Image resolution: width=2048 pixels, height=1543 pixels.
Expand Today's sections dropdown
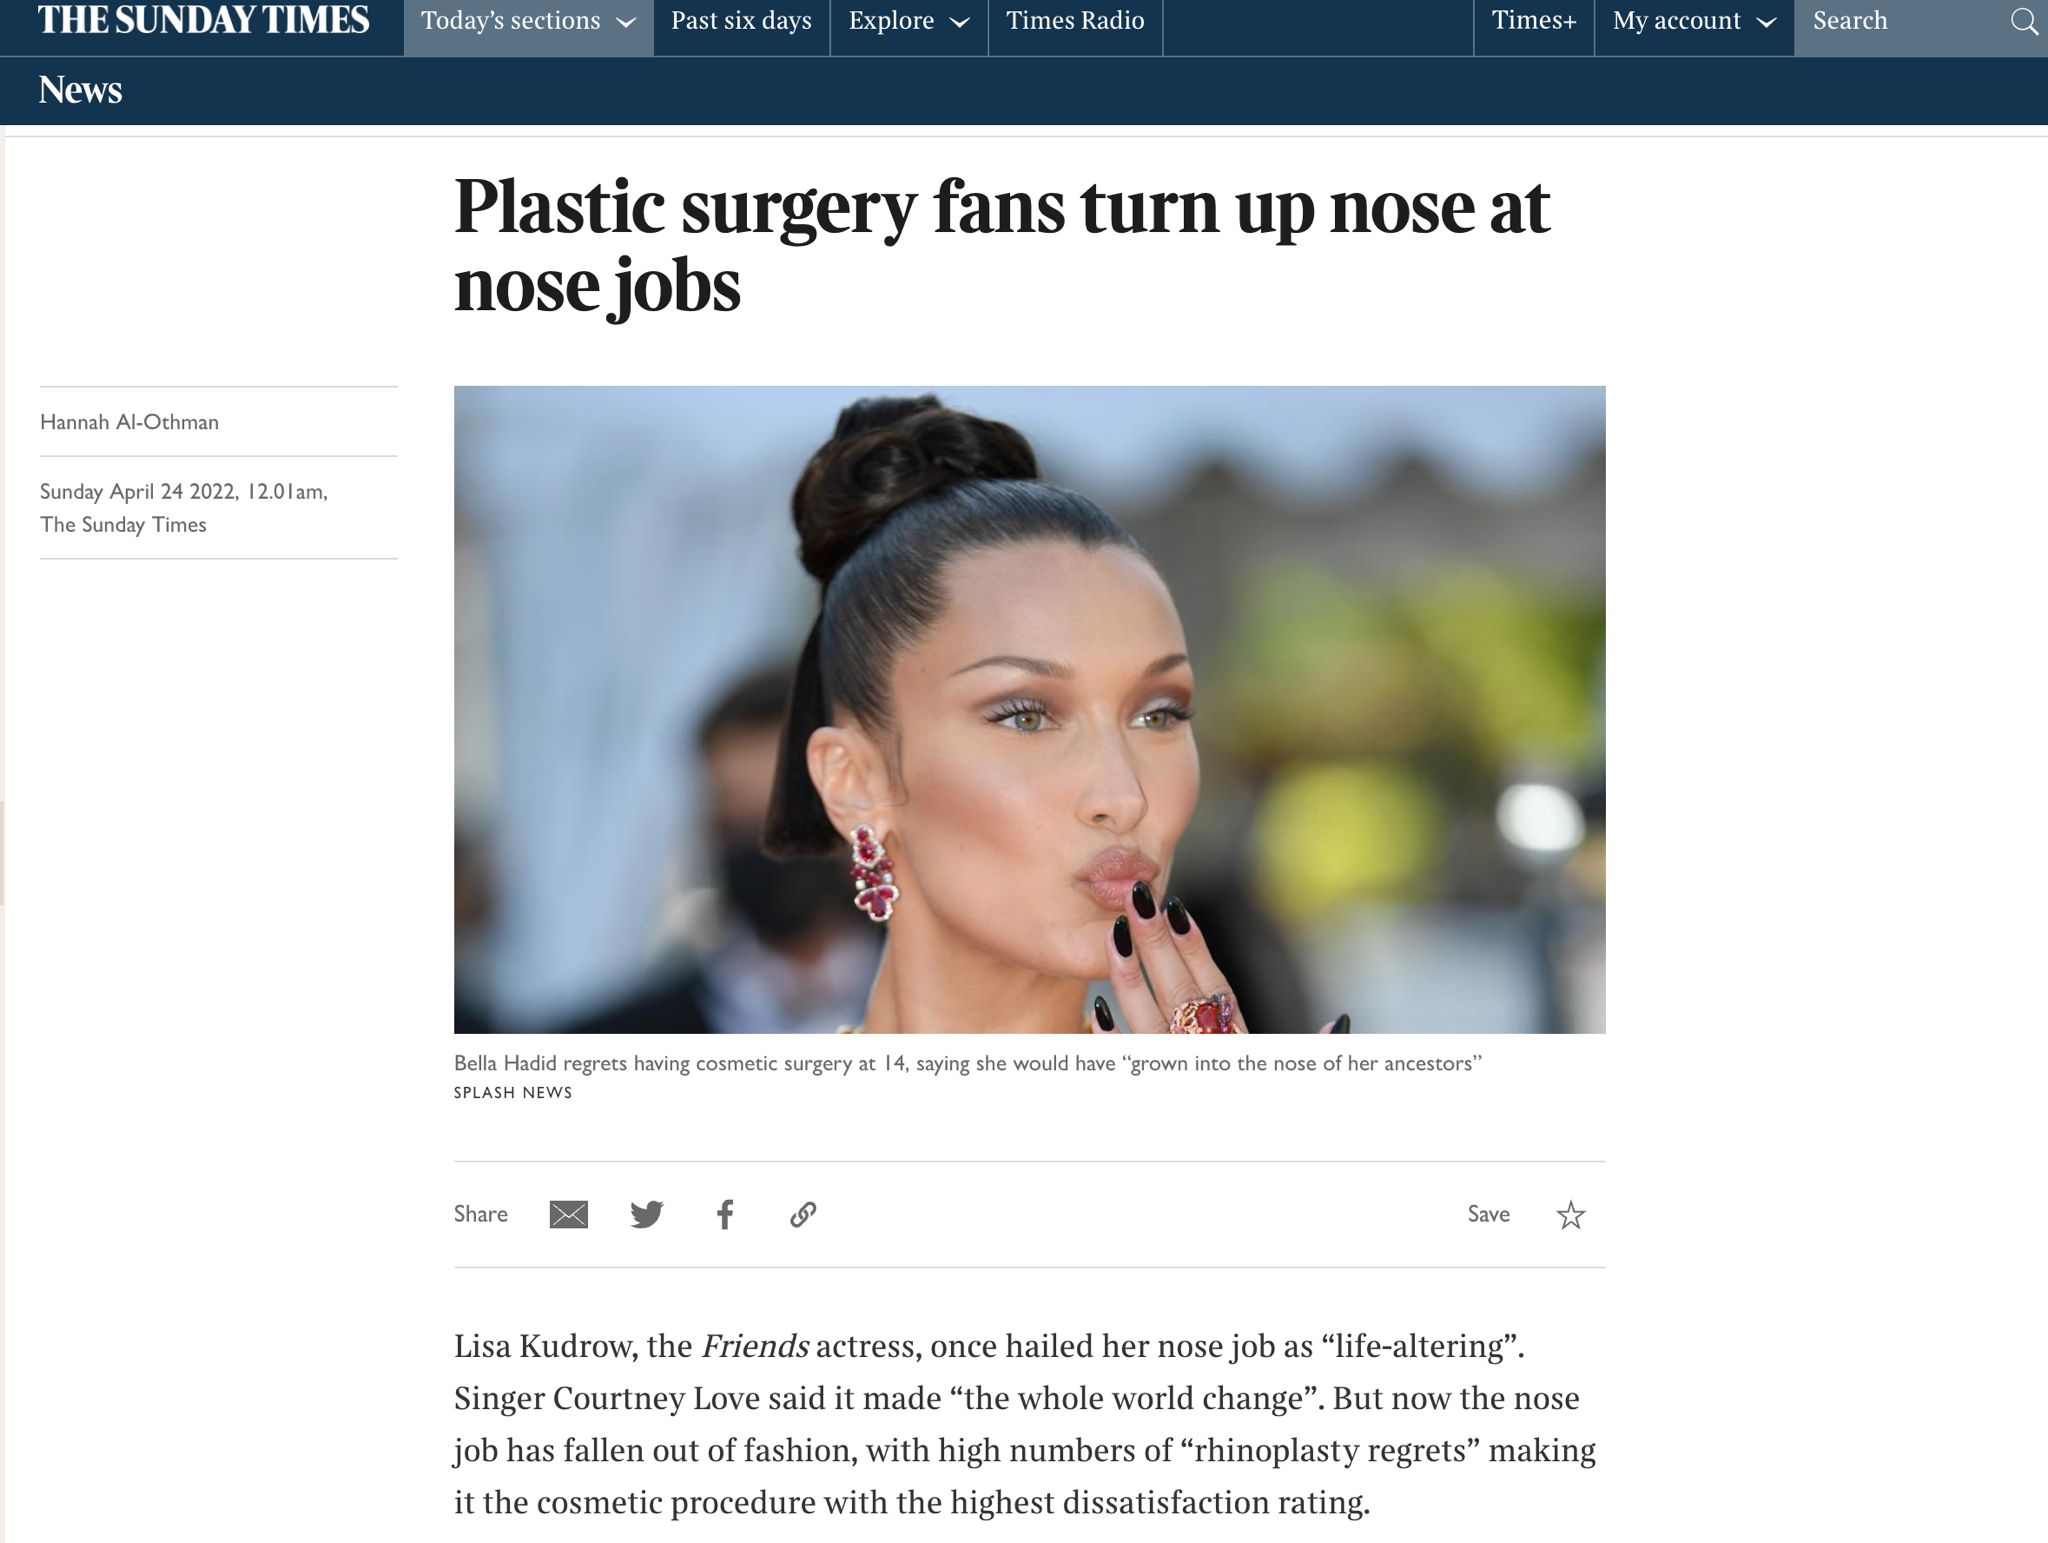[528, 21]
